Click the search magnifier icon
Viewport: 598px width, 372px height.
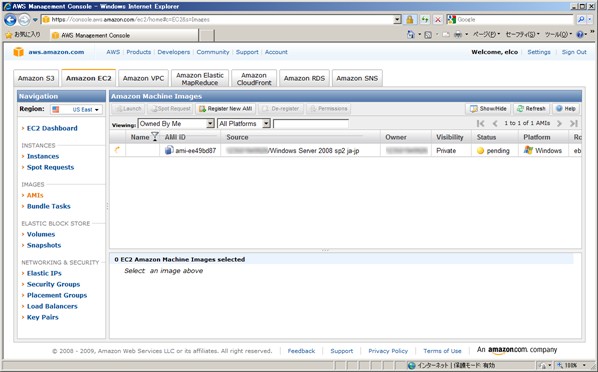[x=581, y=19]
